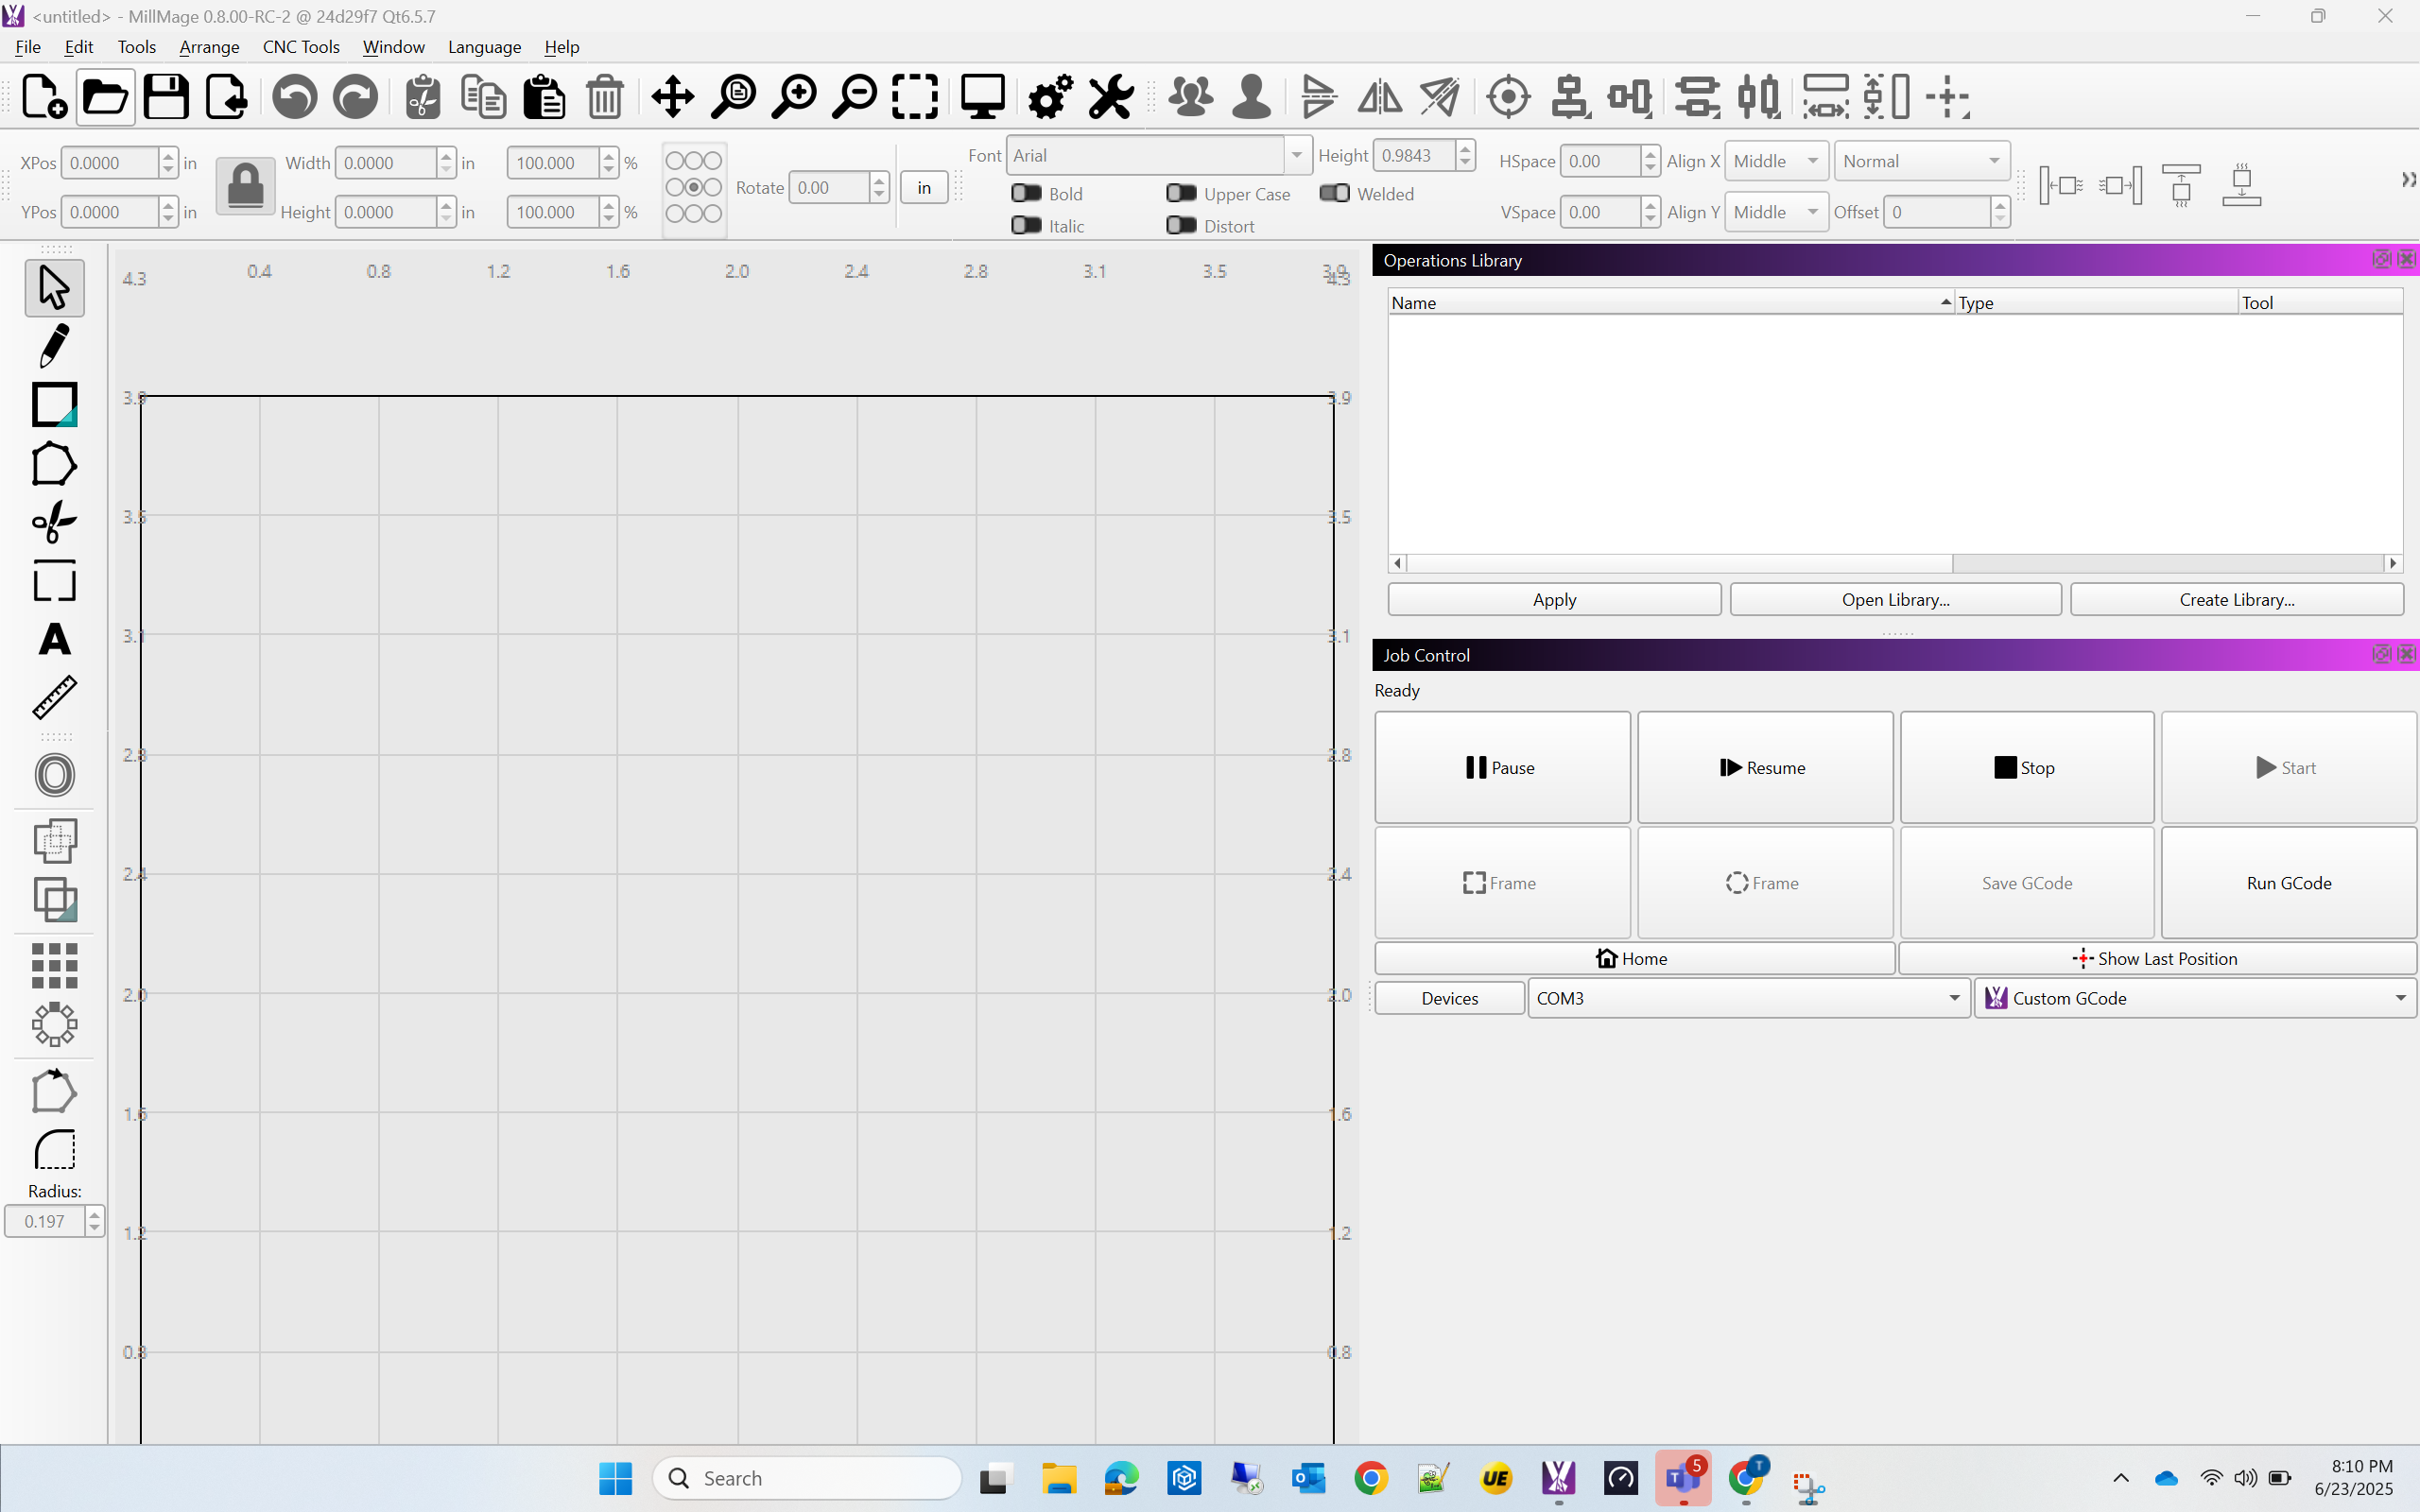Save the project with the floppy disk icon

[166, 97]
